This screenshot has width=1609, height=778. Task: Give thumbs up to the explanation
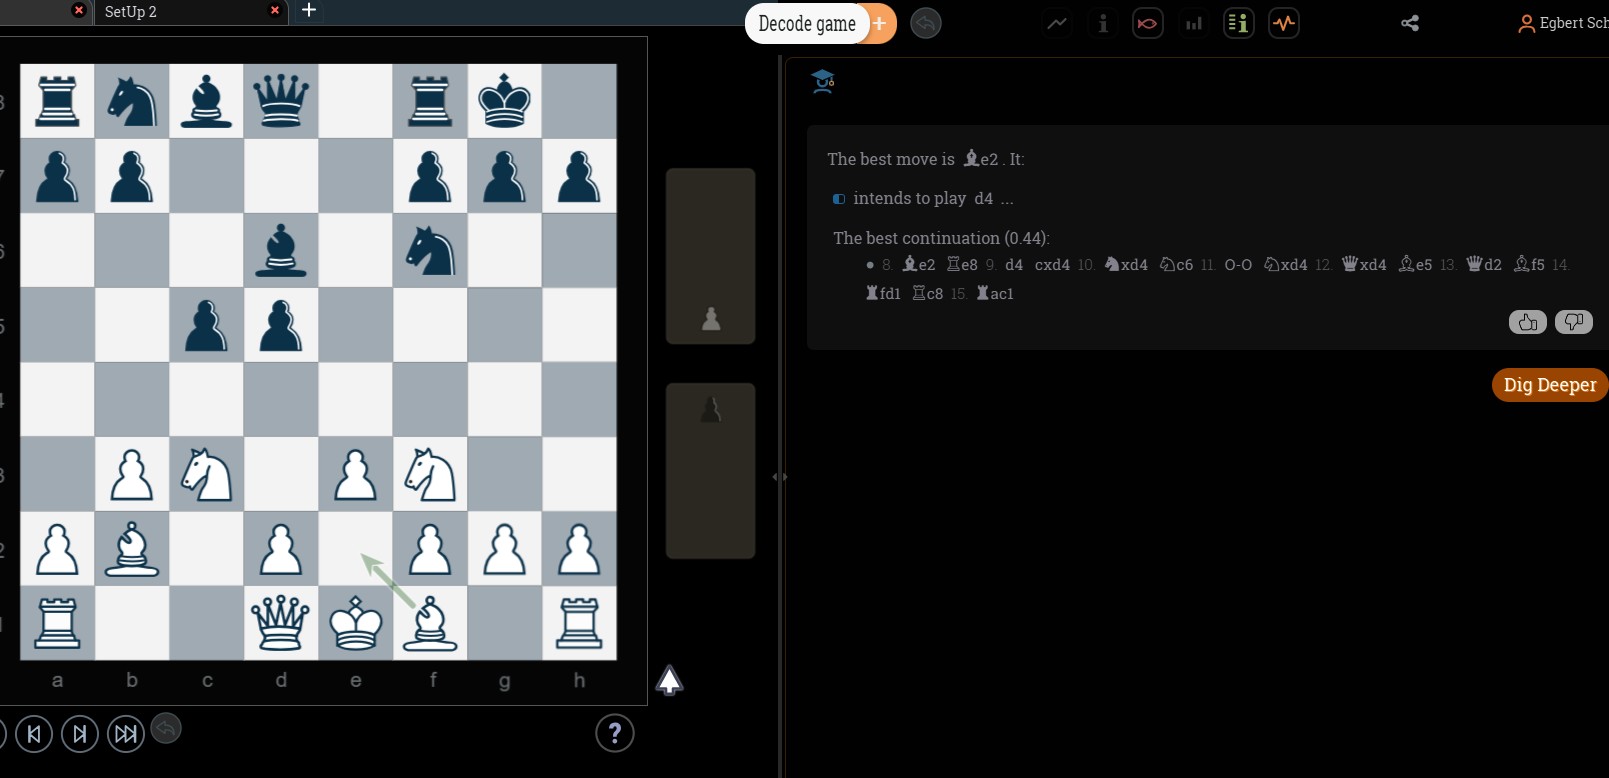1528,322
